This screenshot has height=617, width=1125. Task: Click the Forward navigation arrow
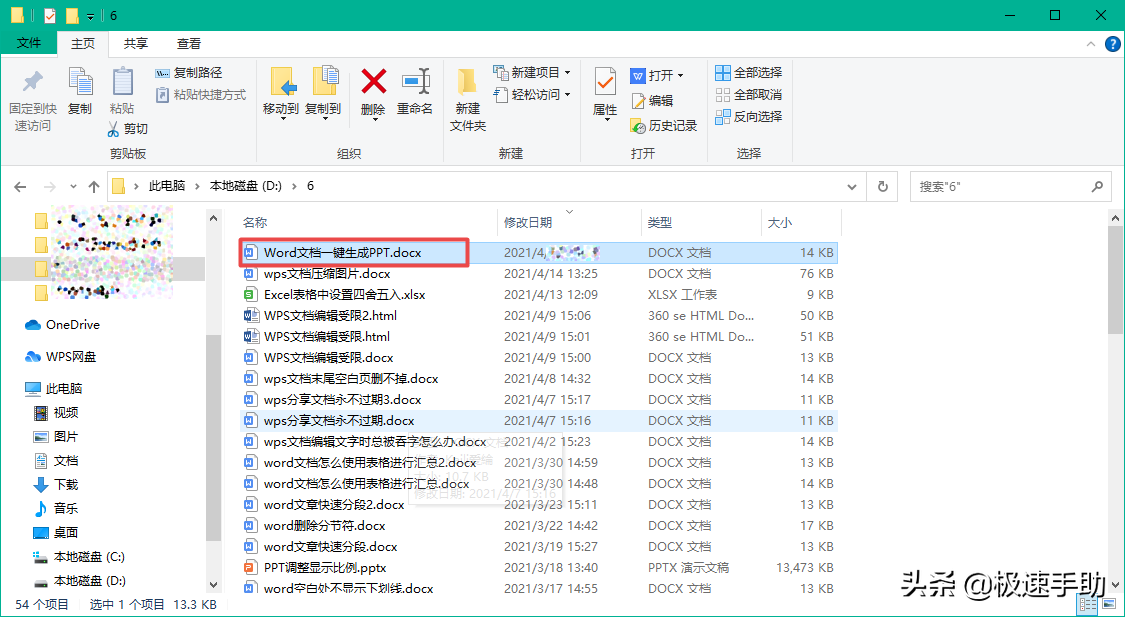[x=50, y=187]
